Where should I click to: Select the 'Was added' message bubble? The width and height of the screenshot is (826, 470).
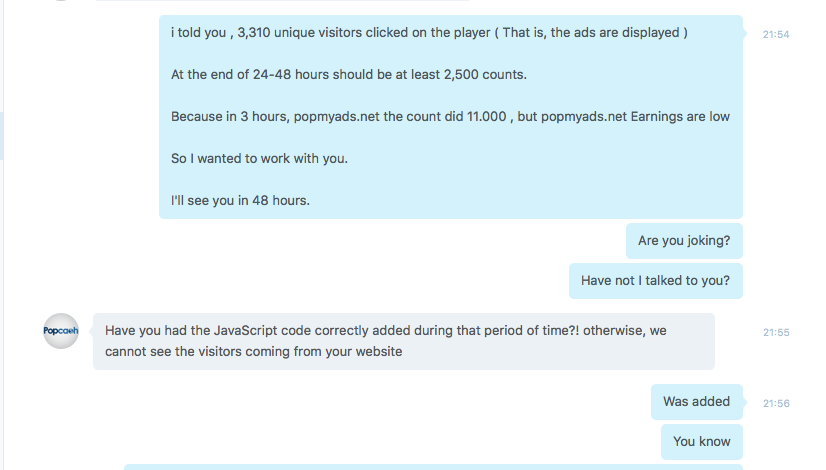click(x=697, y=402)
